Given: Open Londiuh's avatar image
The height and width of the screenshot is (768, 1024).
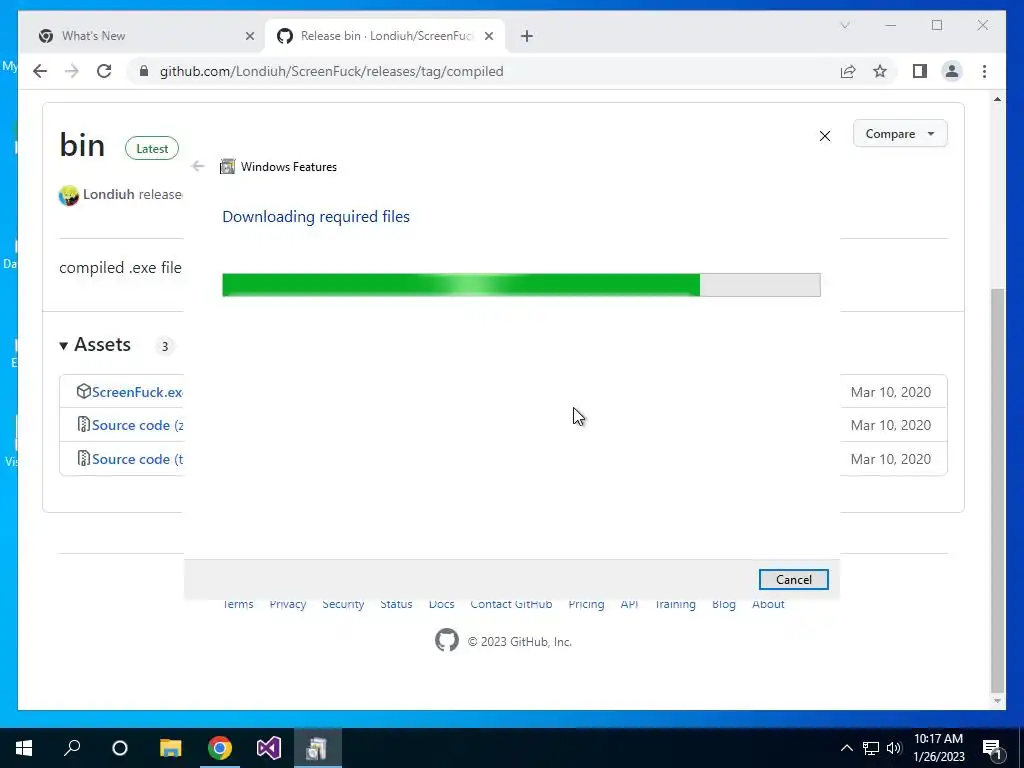Looking at the screenshot, I should coord(69,195).
